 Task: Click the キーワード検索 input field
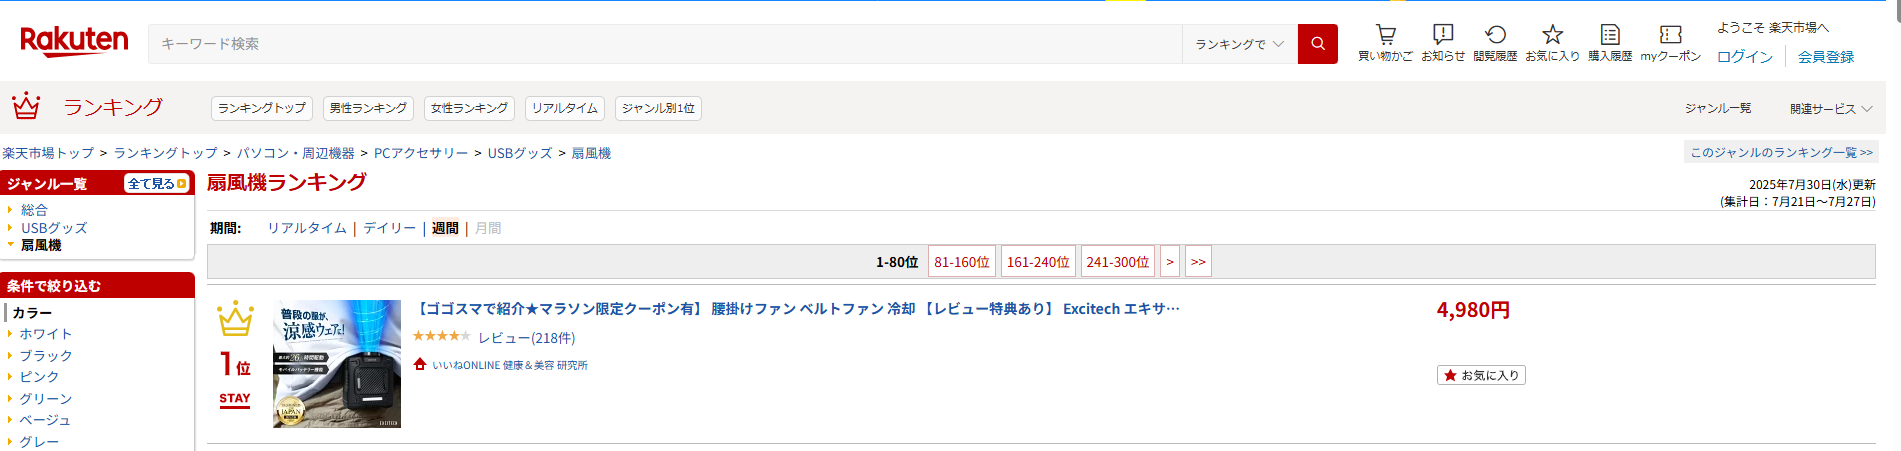pyautogui.click(x=665, y=44)
